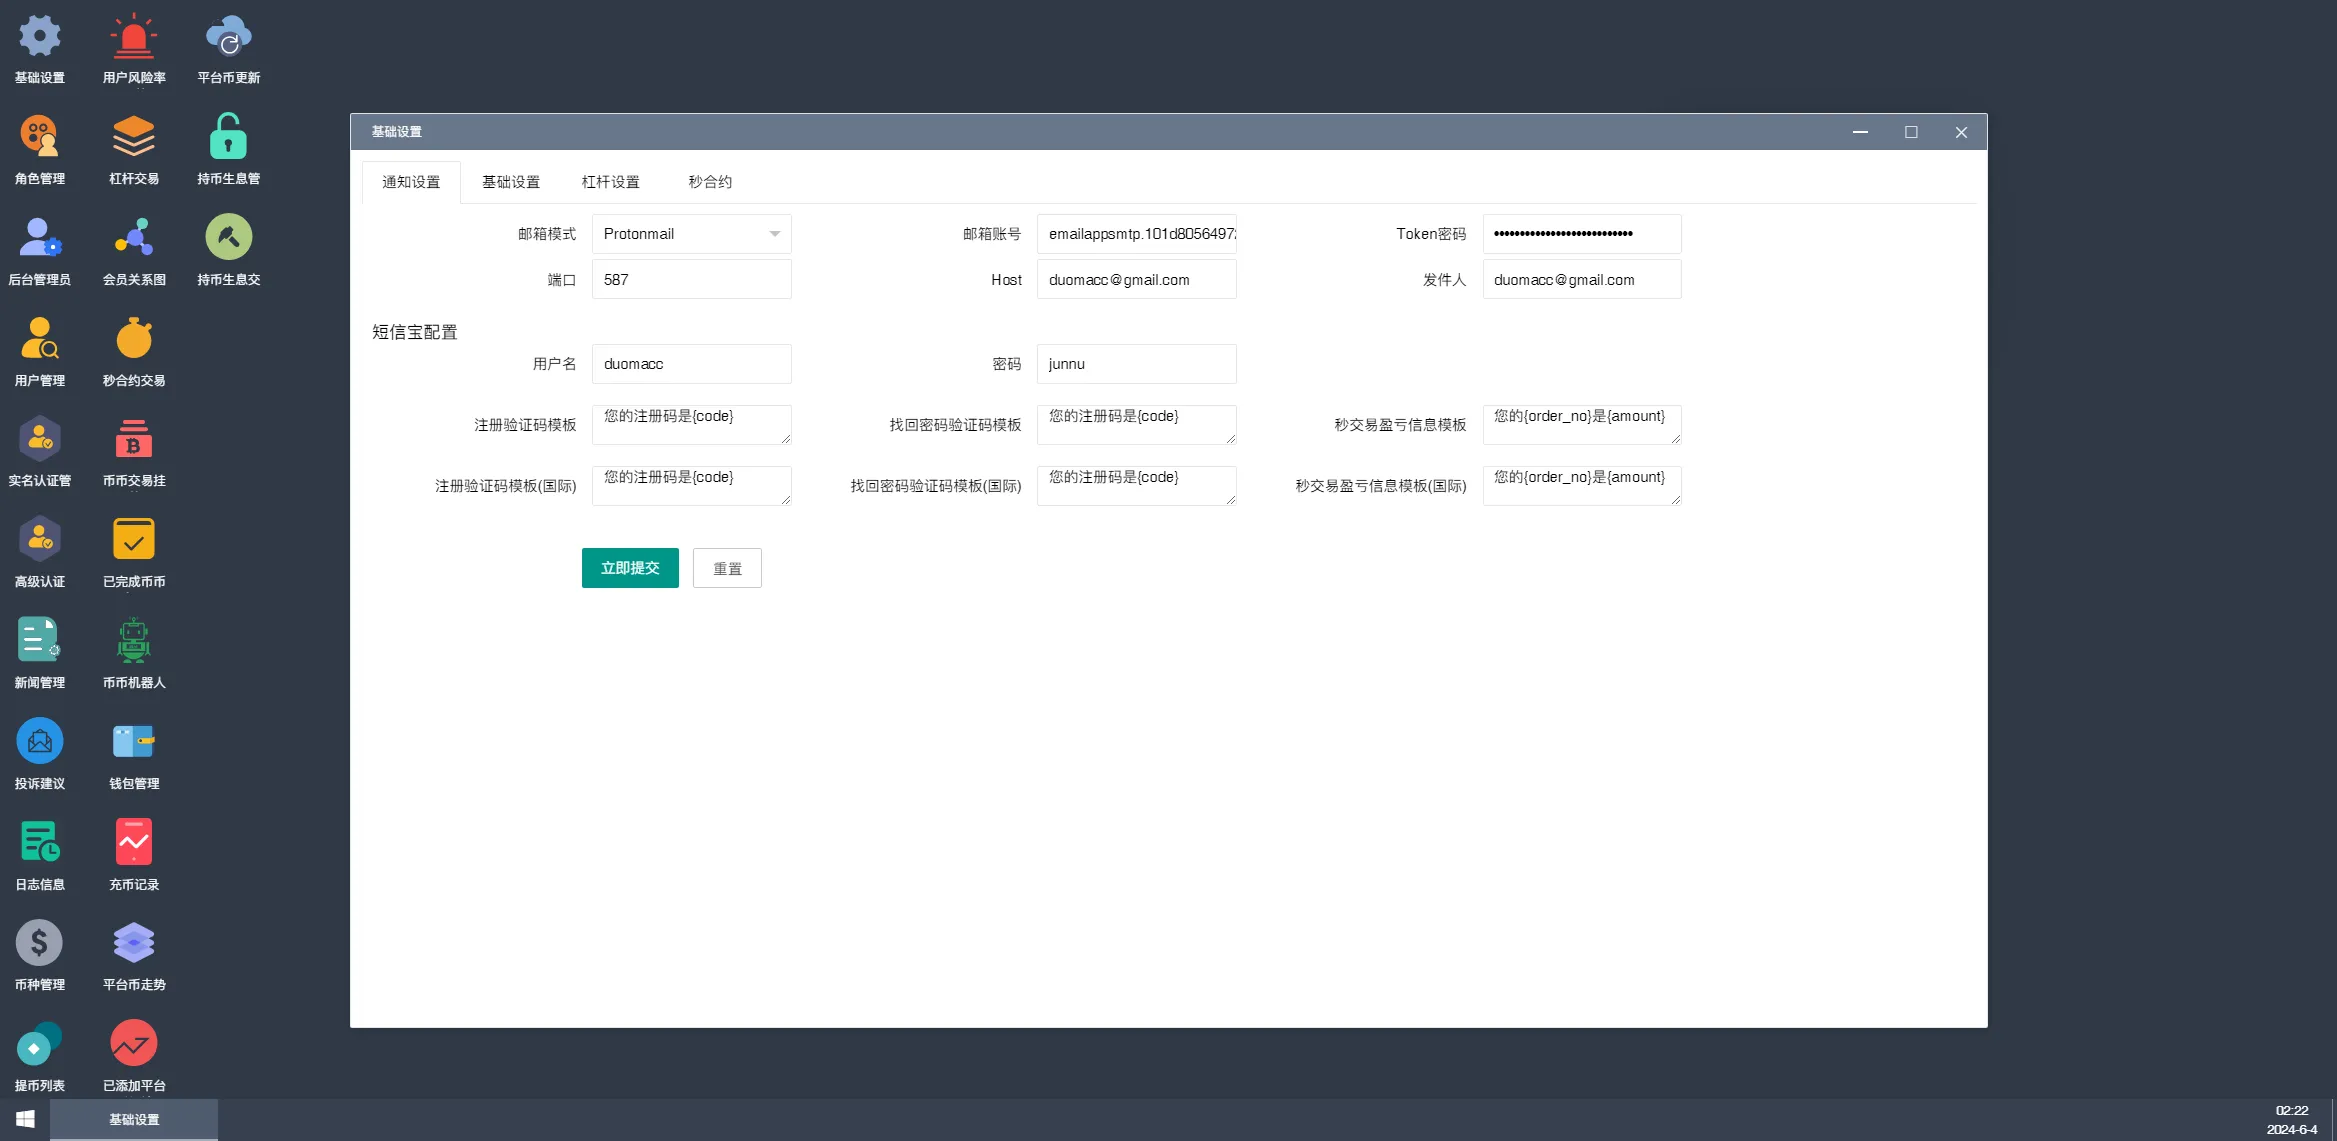Open the 会员关系图 icon
This screenshot has height=1141, width=2337.
point(134,239)
